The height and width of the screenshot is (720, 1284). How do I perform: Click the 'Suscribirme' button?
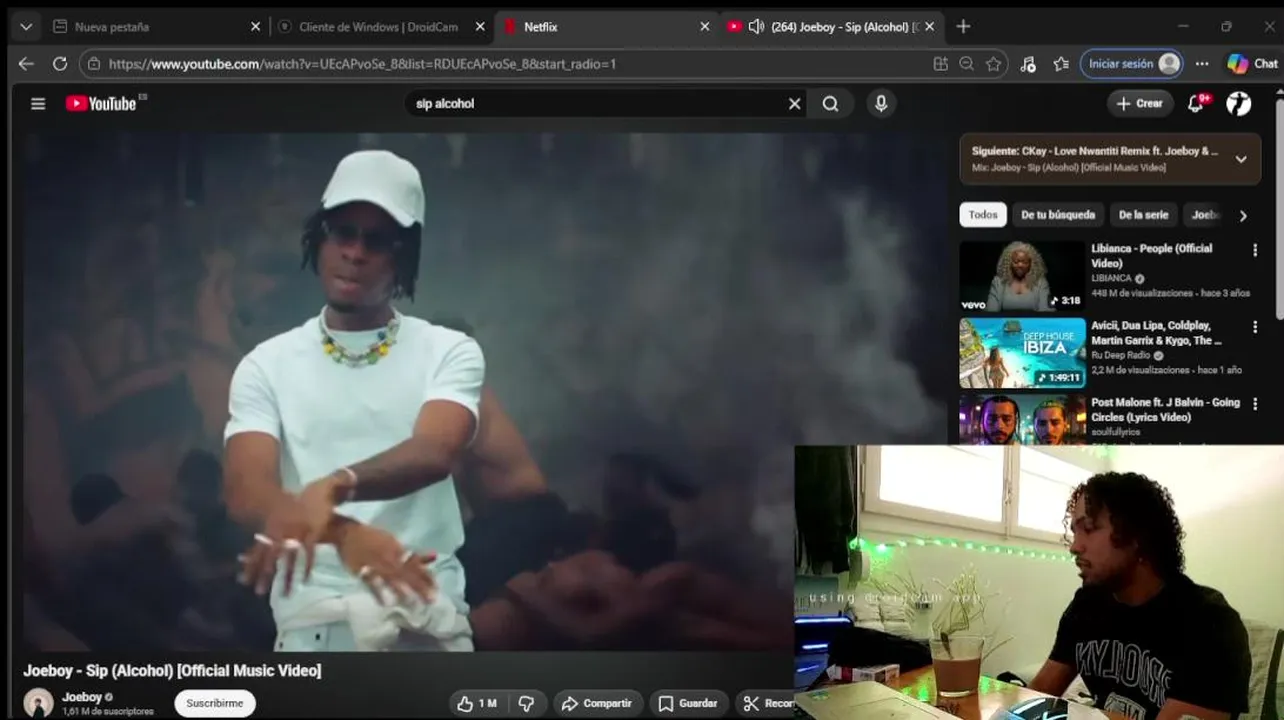pyautogui.click(x=215, y=703)
